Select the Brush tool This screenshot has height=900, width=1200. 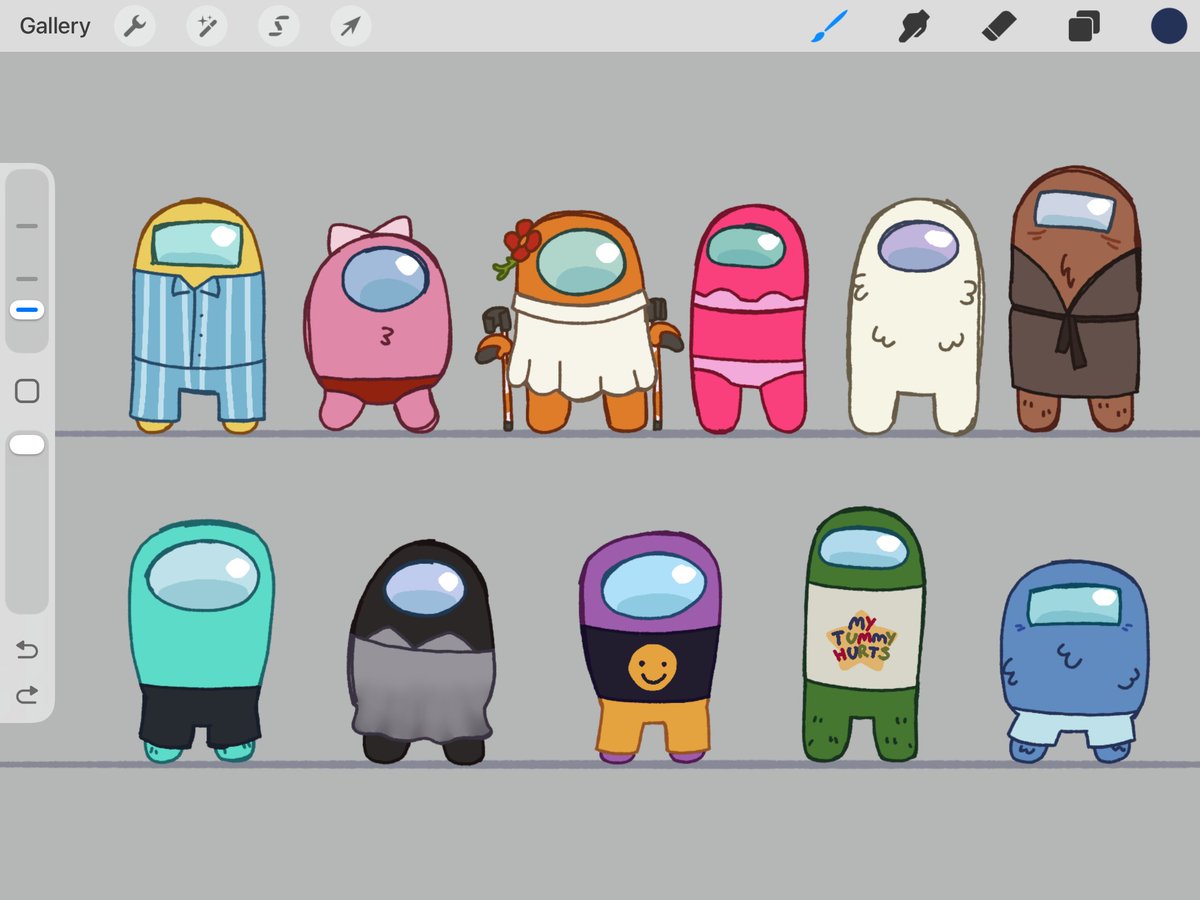(828, 26)
